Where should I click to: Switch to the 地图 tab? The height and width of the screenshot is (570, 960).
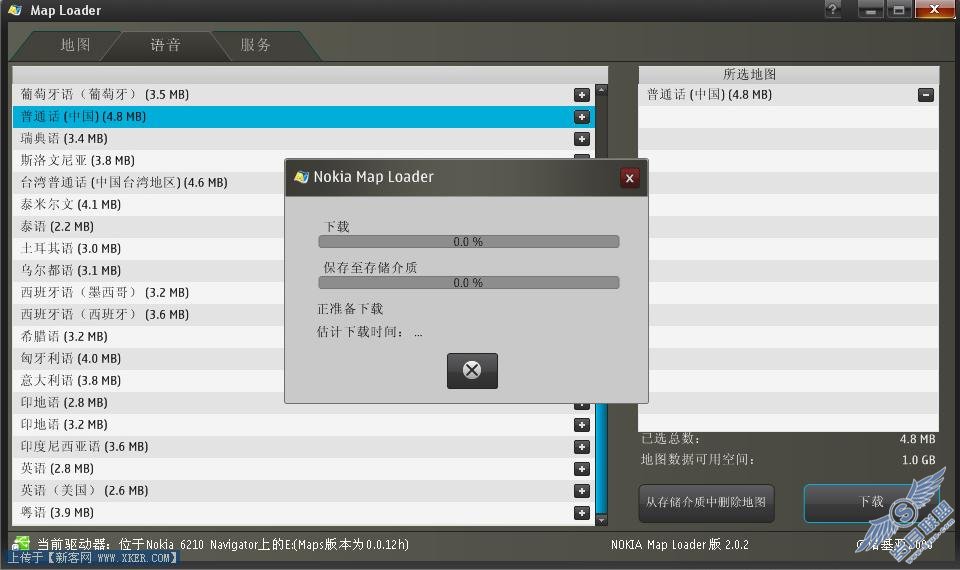[x=75, y=45]
